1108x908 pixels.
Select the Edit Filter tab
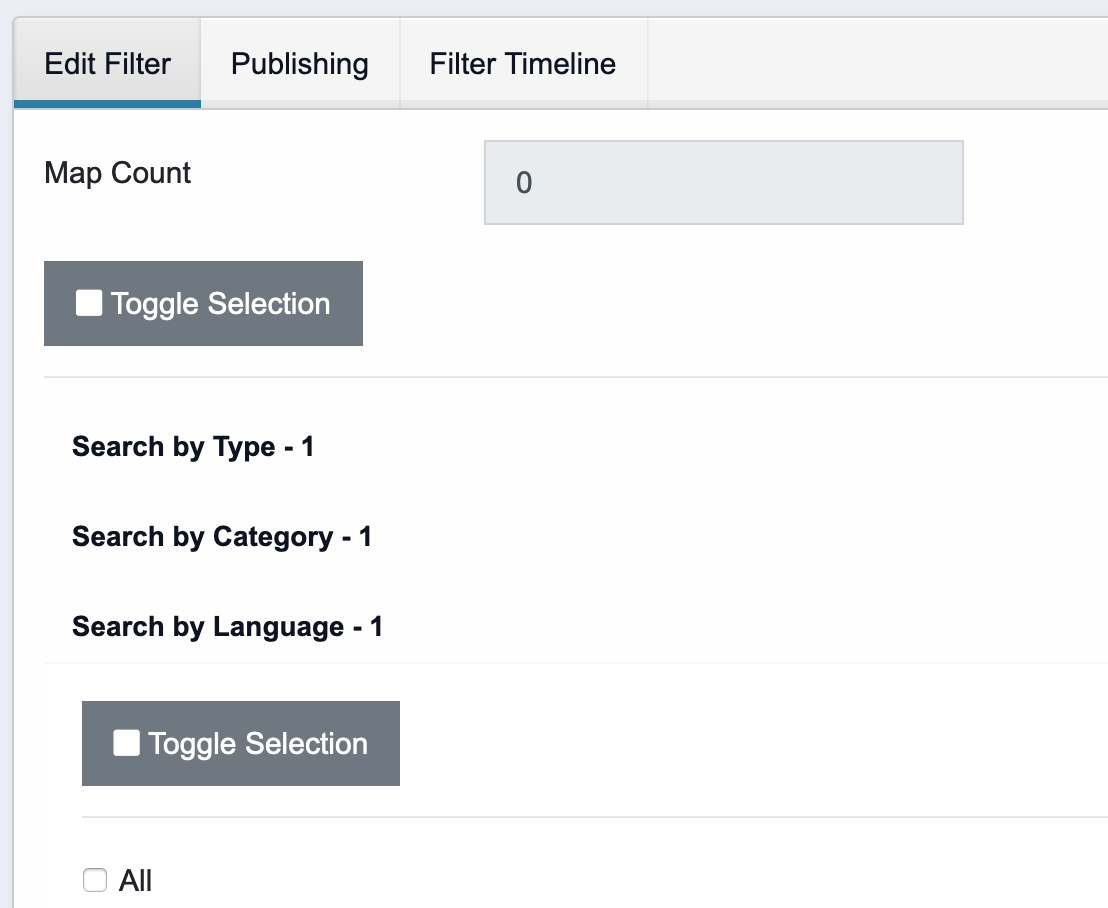pyautogui.click(x=107, y=64)
